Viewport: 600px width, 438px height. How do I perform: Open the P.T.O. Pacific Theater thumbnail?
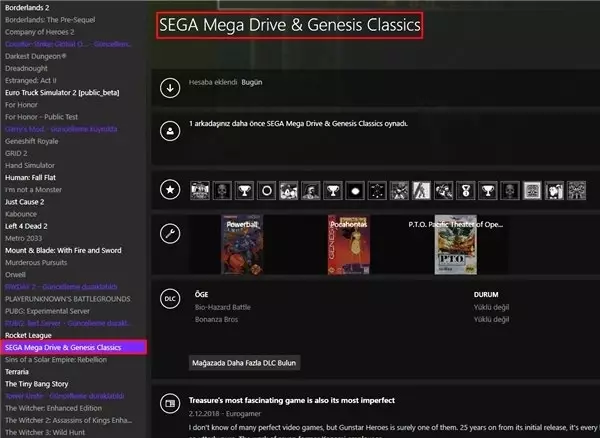[x=455, y=246]
